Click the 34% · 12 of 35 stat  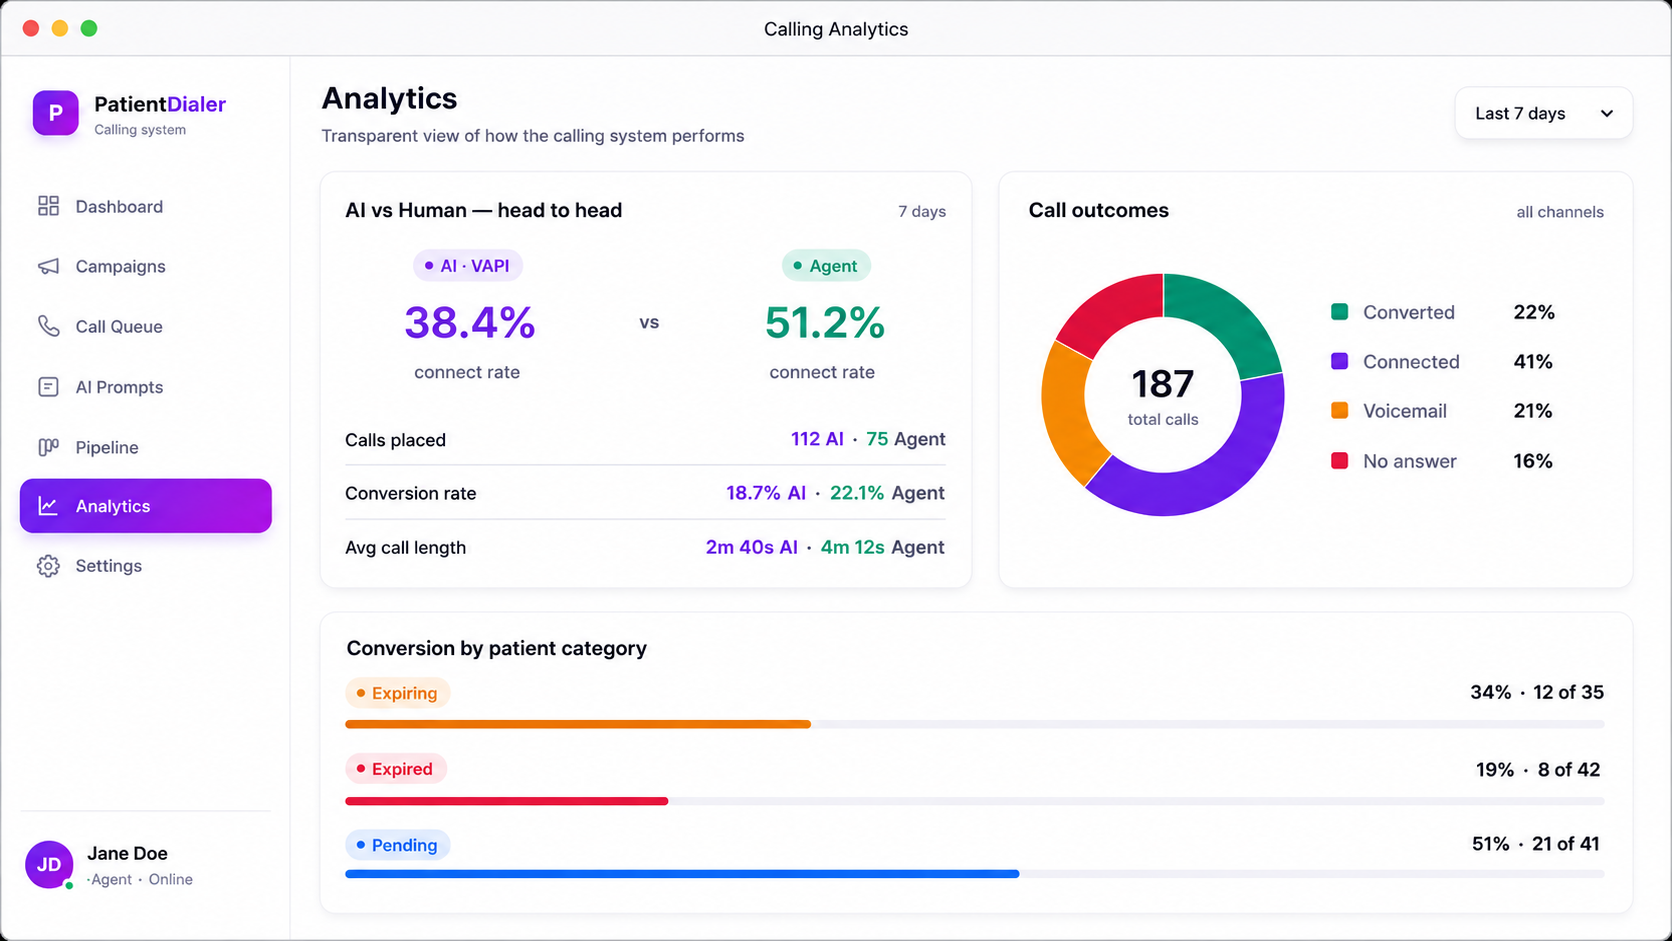1537,692
